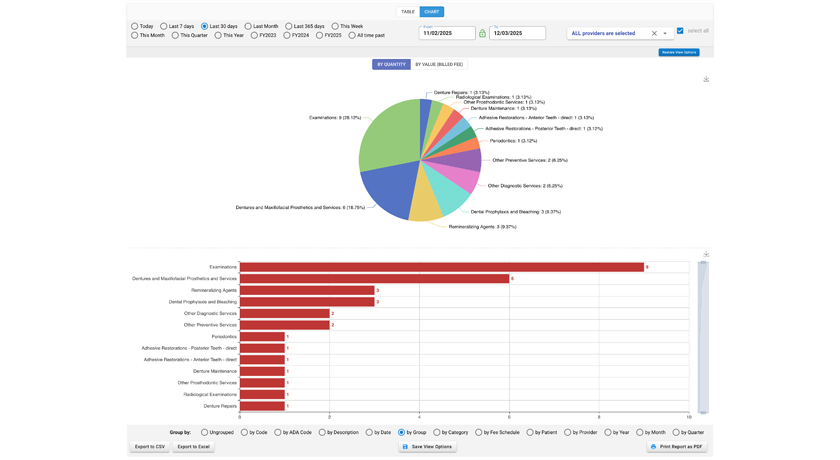
Task: Clear selected providers with the X icon
Action: tap(654, 33)
